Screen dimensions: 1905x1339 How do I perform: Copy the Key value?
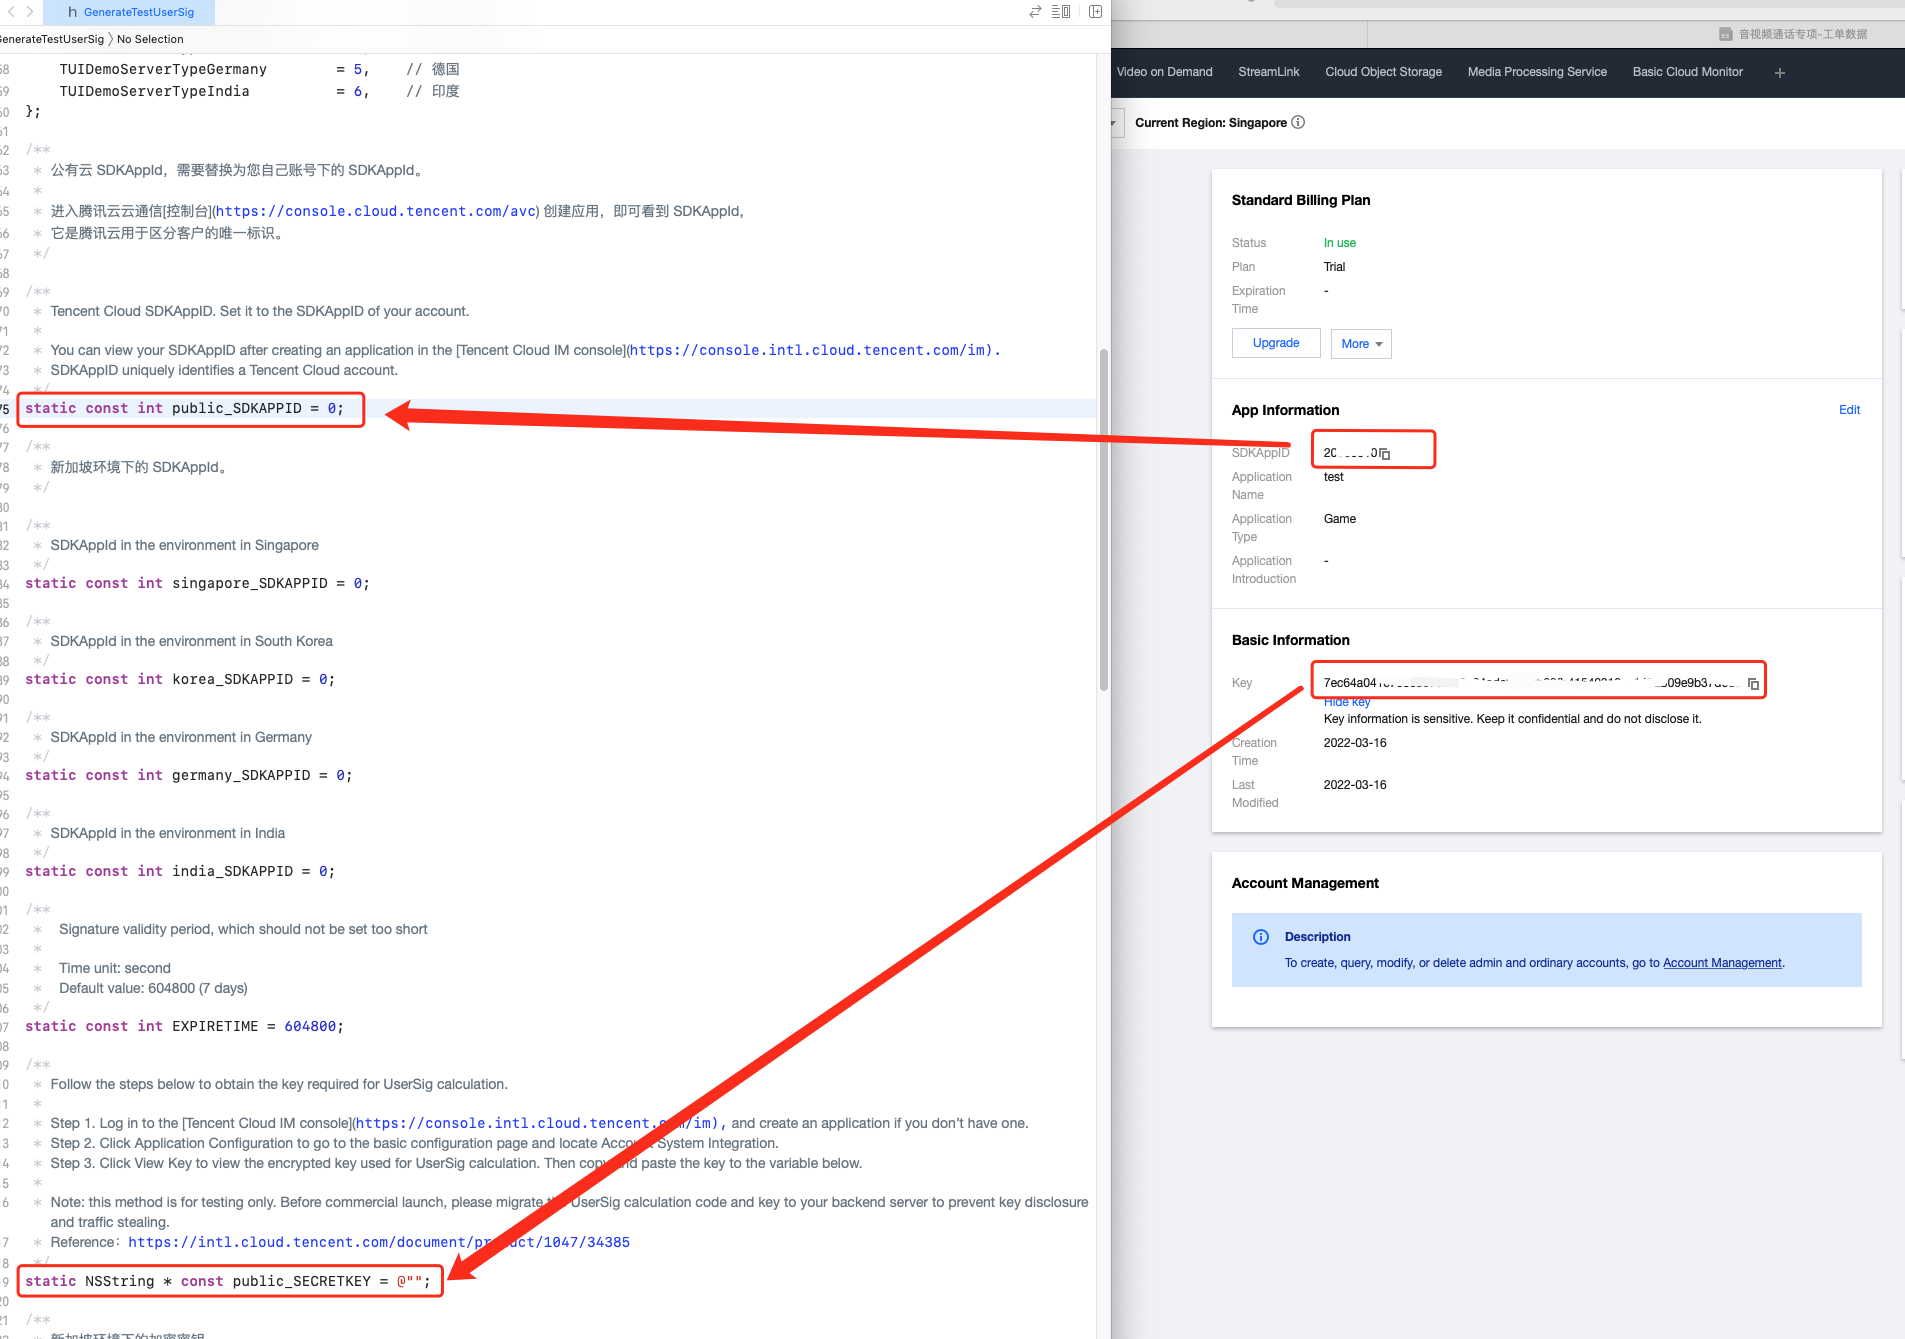pos(1753,684)
